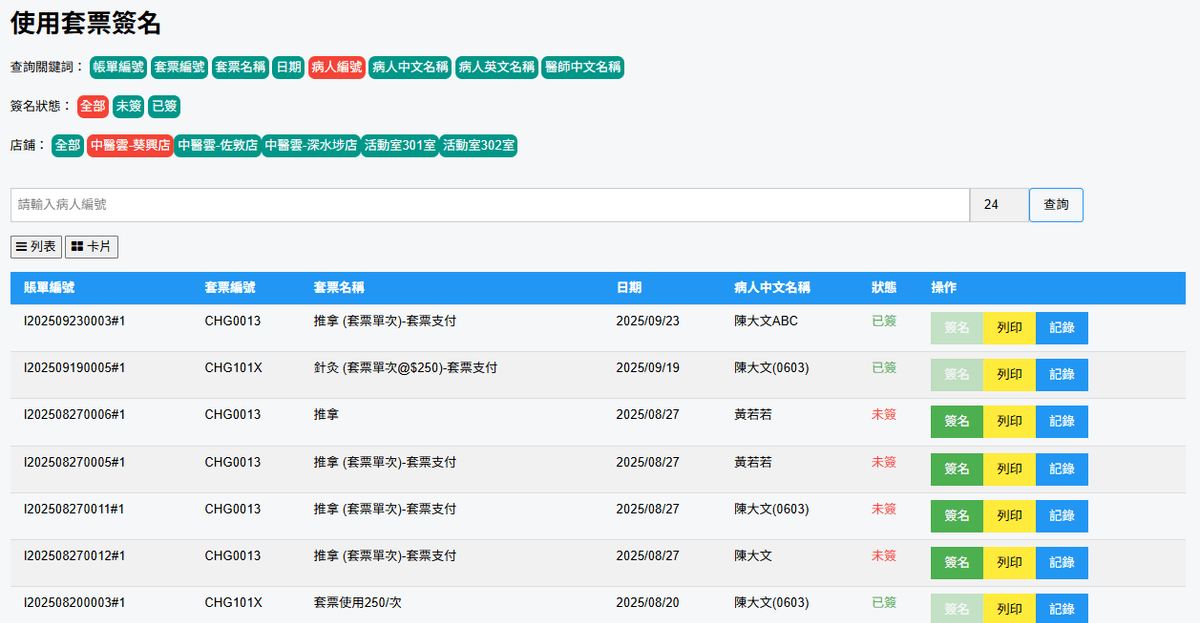The width and height of the screenshot is (1200, 623).
Task: Click the page size field showing 24
Action: [997, 205]
